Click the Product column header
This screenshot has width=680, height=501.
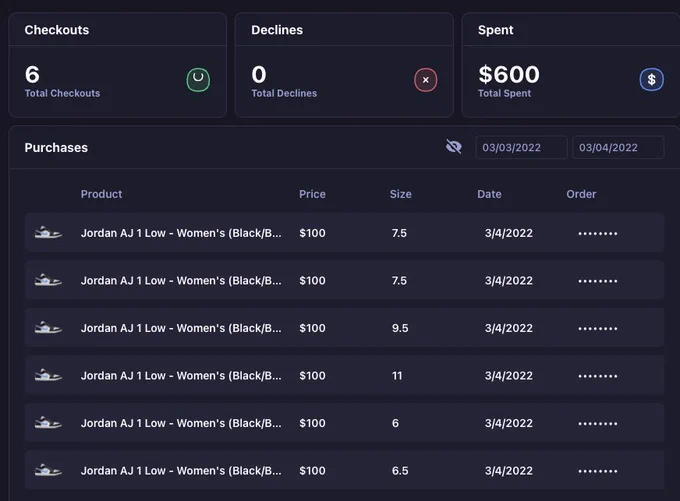pyautogui.click(x=101, y=194)
